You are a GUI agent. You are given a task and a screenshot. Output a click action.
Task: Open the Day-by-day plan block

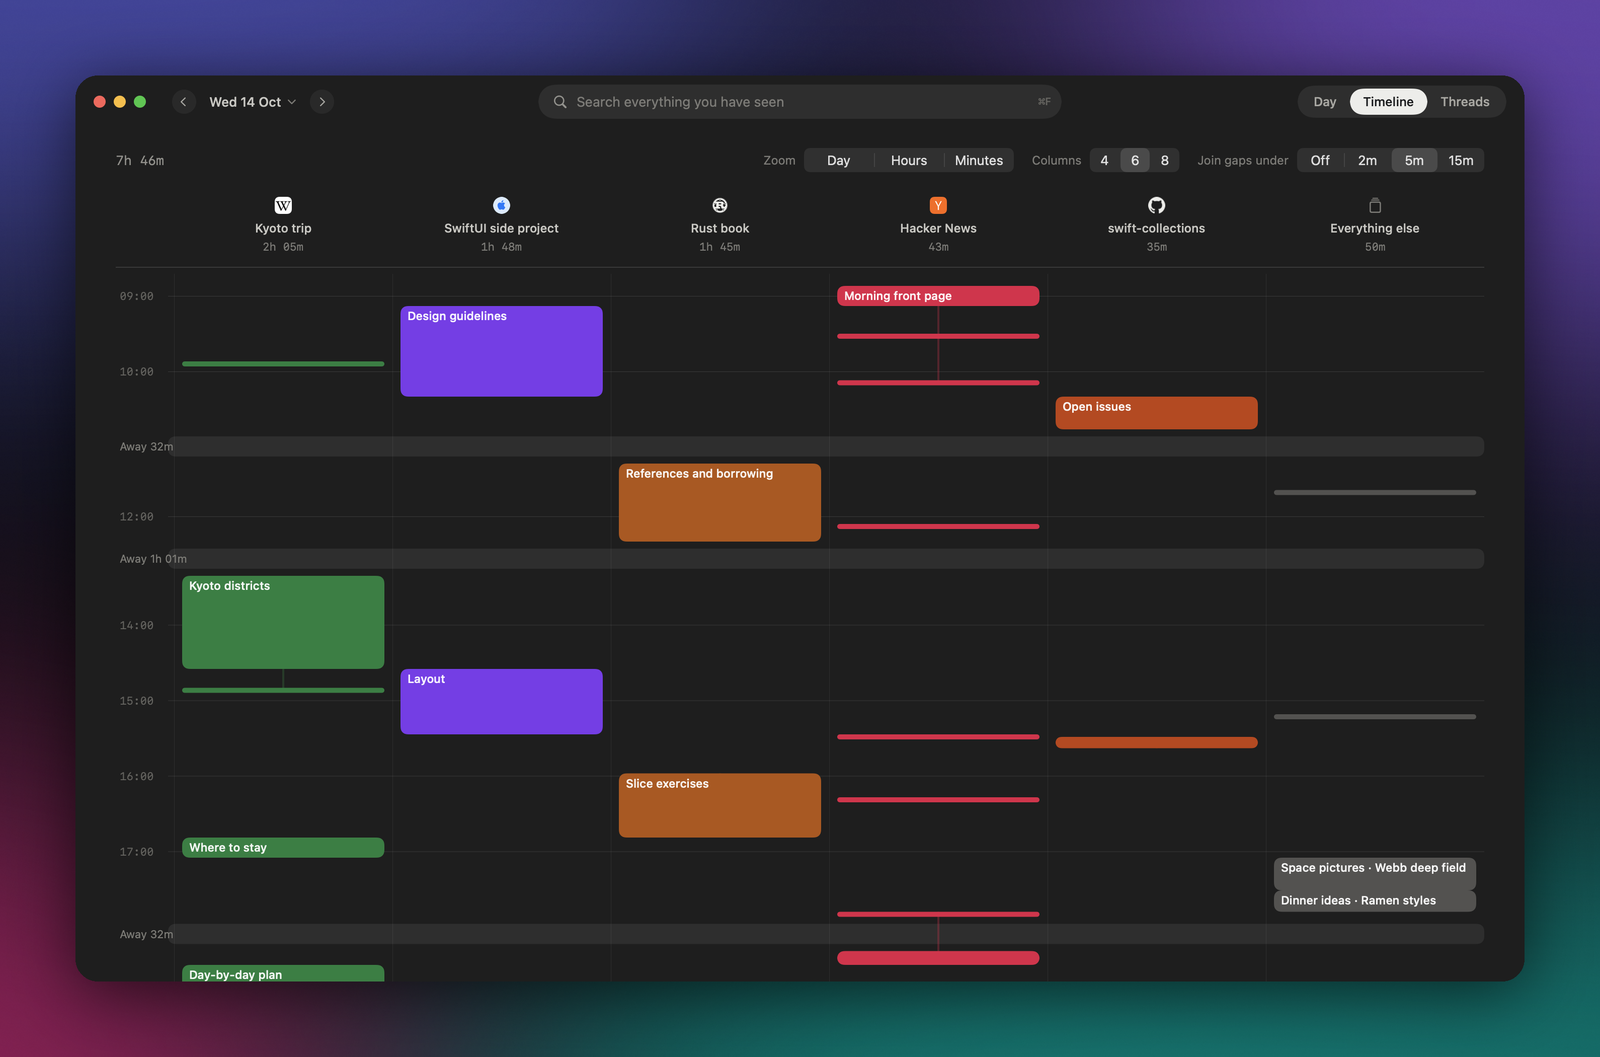click(x=283, y=973)
